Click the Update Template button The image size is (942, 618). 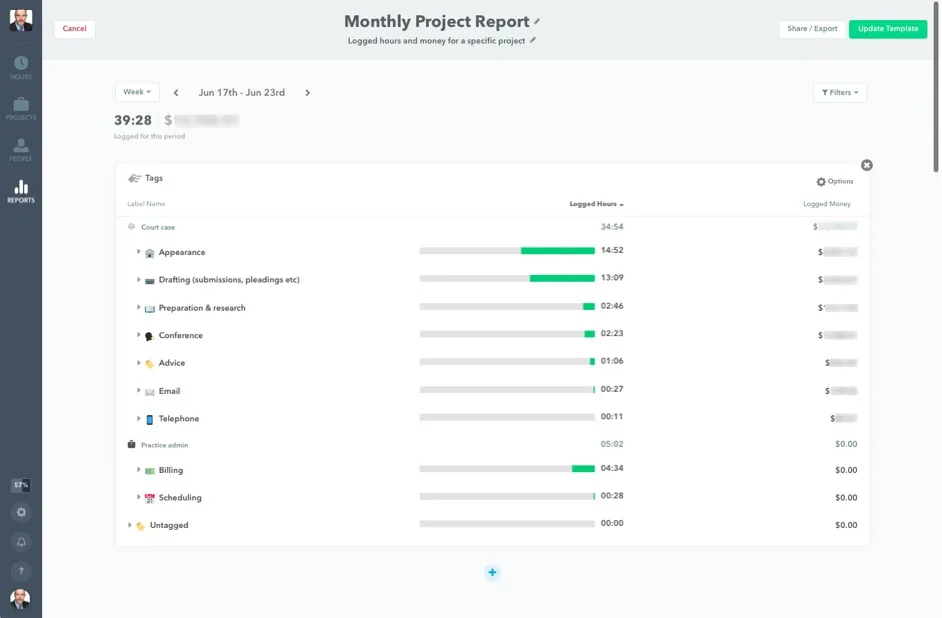click(887, 29)
